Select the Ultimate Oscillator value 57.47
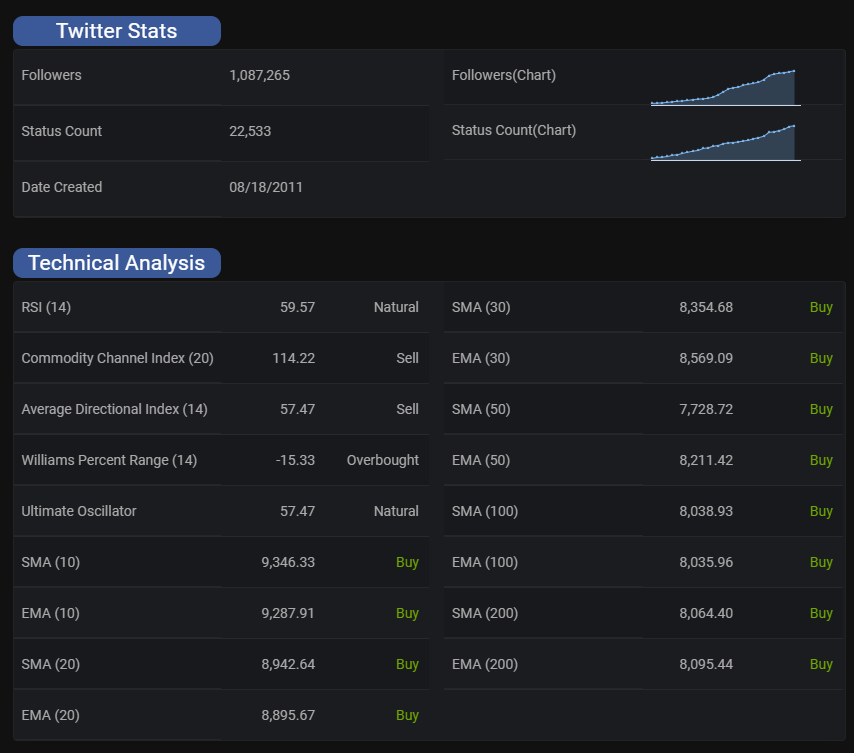The image size is (854, 753). click(297, 511)
